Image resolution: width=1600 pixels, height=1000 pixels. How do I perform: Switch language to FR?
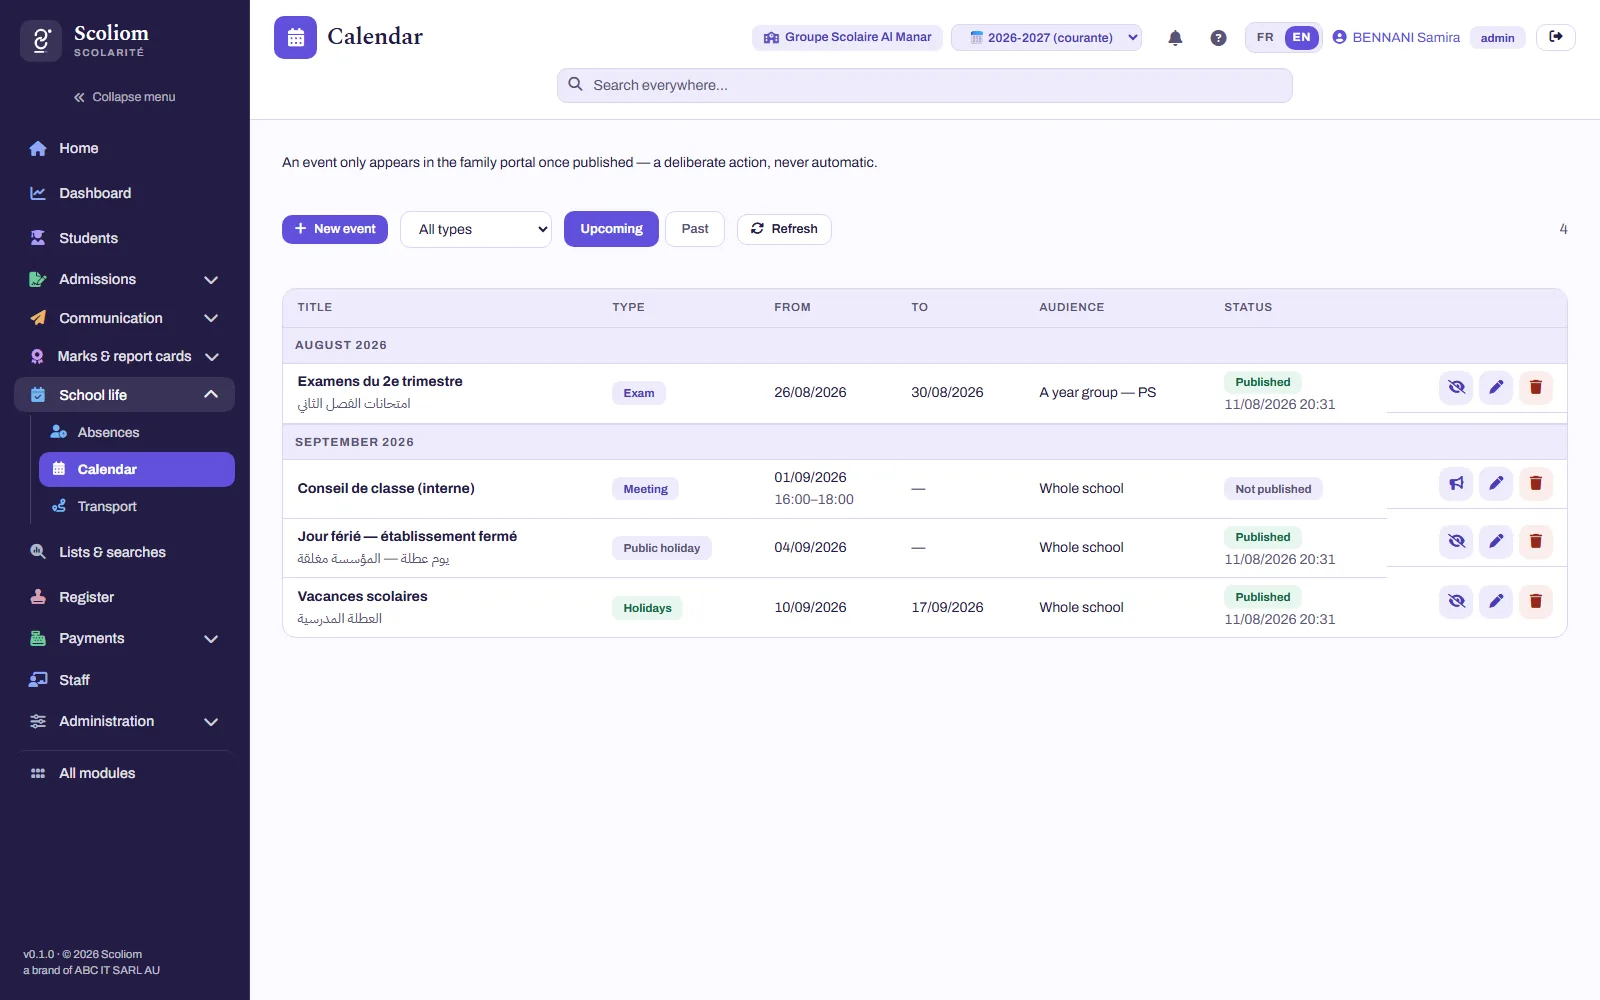pos(1265,37)
